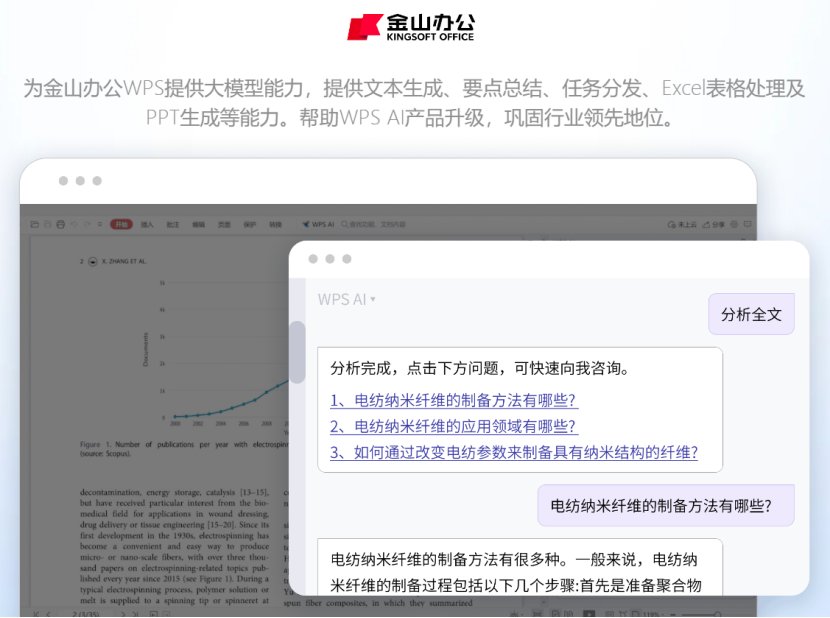830x618 pixels.
Task: Click the comment icon at toolbar far right
Action: coord(747,225)
